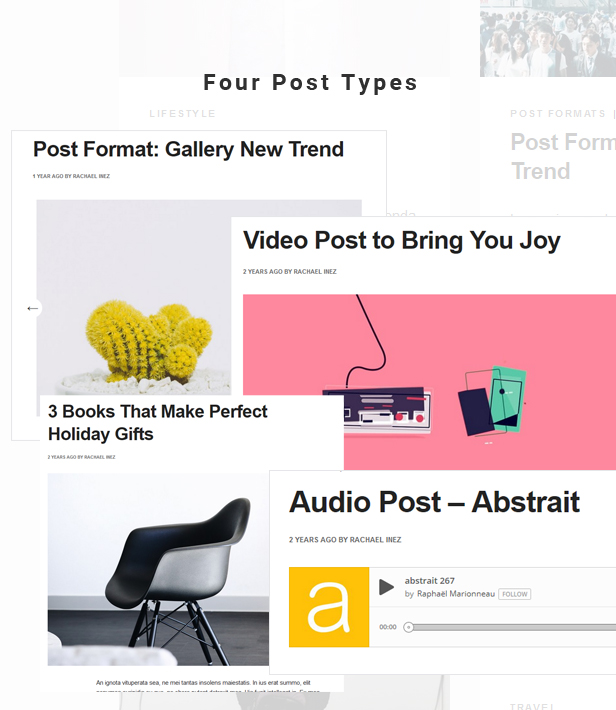616x710 pixels.
Task: Click the faded Post Format Trend heading
Action: click(563, 156)
